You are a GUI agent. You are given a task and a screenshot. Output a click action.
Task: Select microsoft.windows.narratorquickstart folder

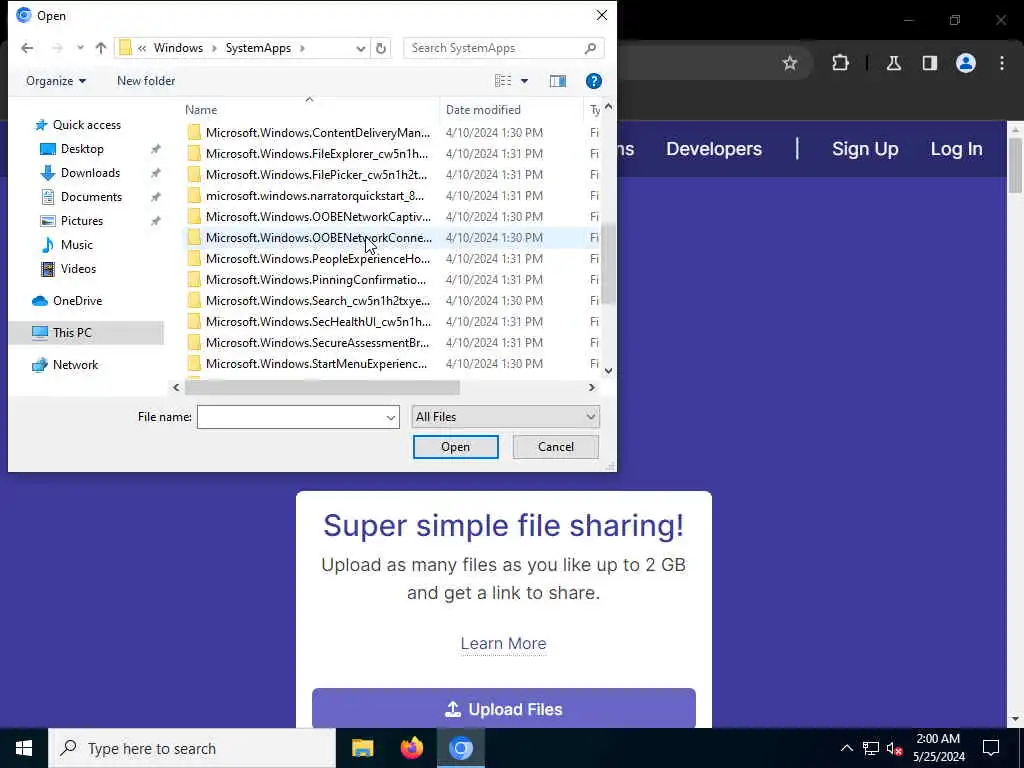pos(315,195)
